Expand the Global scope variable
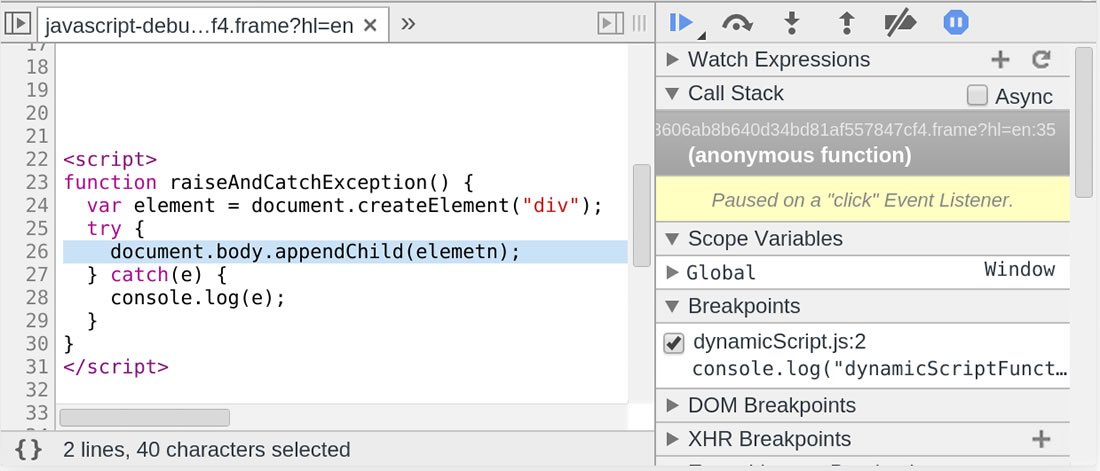Viewport: 1100px width, 471px height. (x=673, y=272)
